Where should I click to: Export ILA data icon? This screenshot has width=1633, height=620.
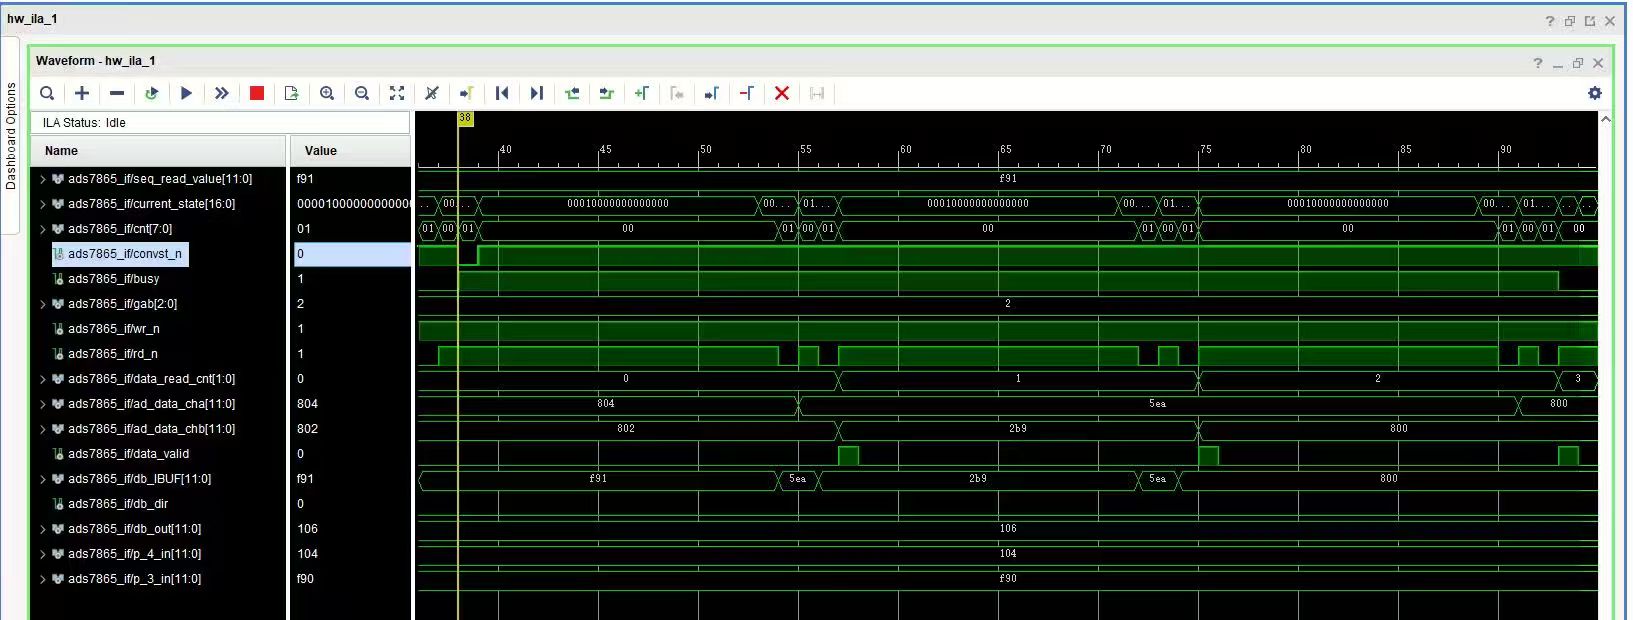(x=292, y=93)
